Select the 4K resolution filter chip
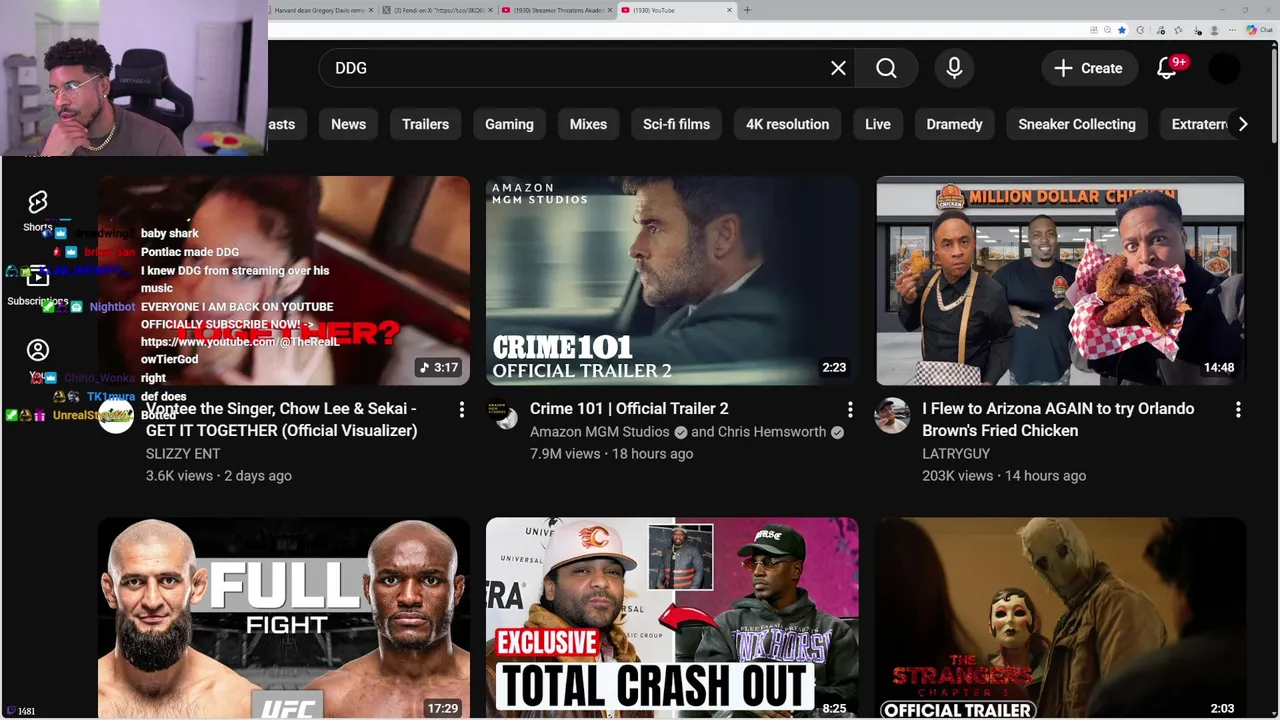This screenshot has width=1280, height=720. point(787,124)
